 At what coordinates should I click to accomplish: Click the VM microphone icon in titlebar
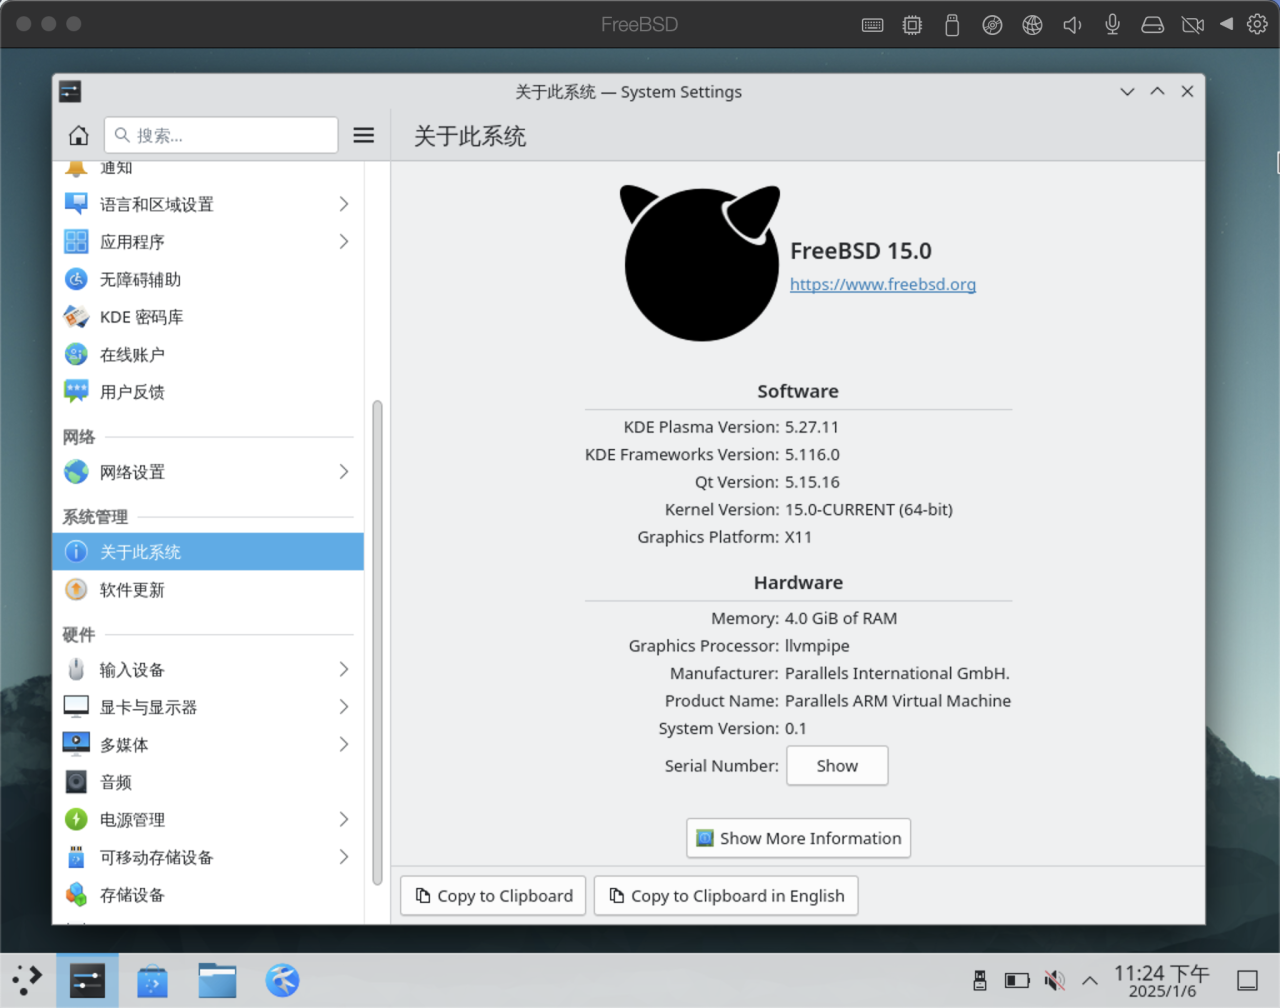[x=1112, y=24]
